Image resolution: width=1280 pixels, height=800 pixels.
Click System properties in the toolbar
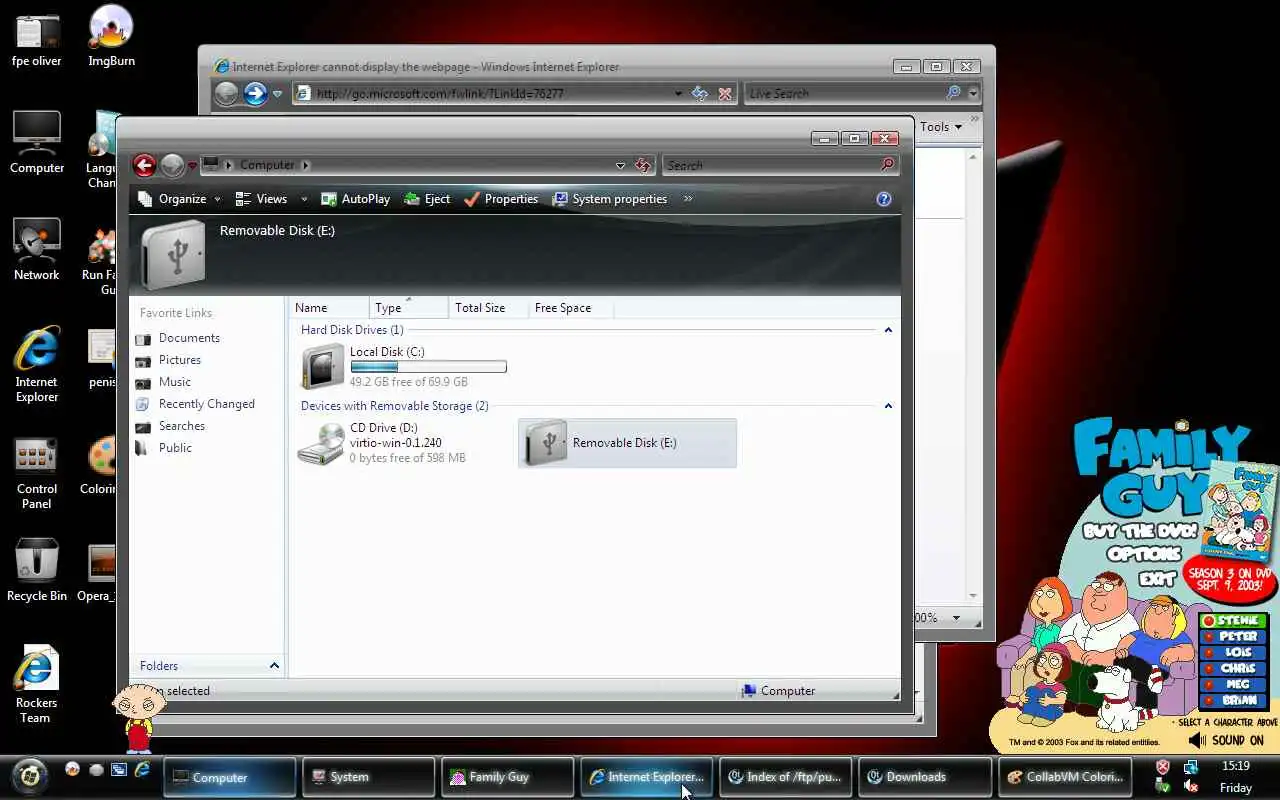[x=610, y=199]
